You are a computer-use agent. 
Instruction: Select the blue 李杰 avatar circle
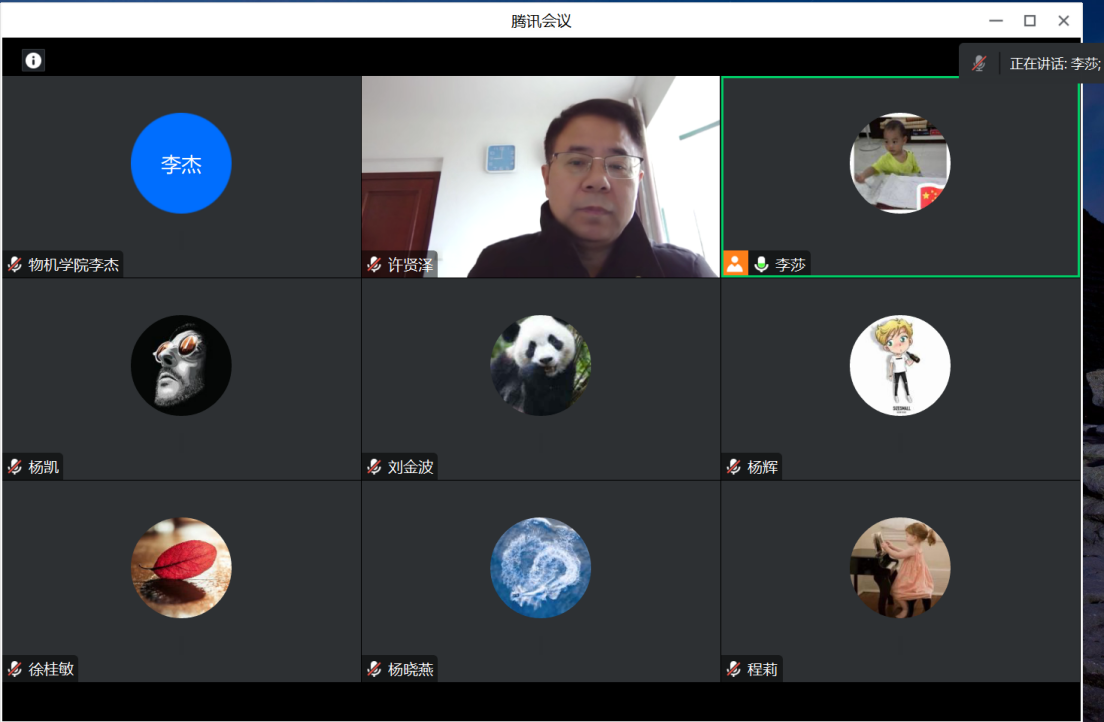pos(181,164)
